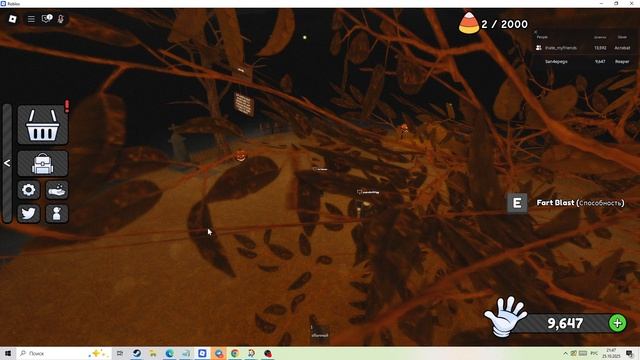The height and width of the screenshot is (360, 640).
Task: Click the white glove hand icon
Action: click(x=505, y=317)
